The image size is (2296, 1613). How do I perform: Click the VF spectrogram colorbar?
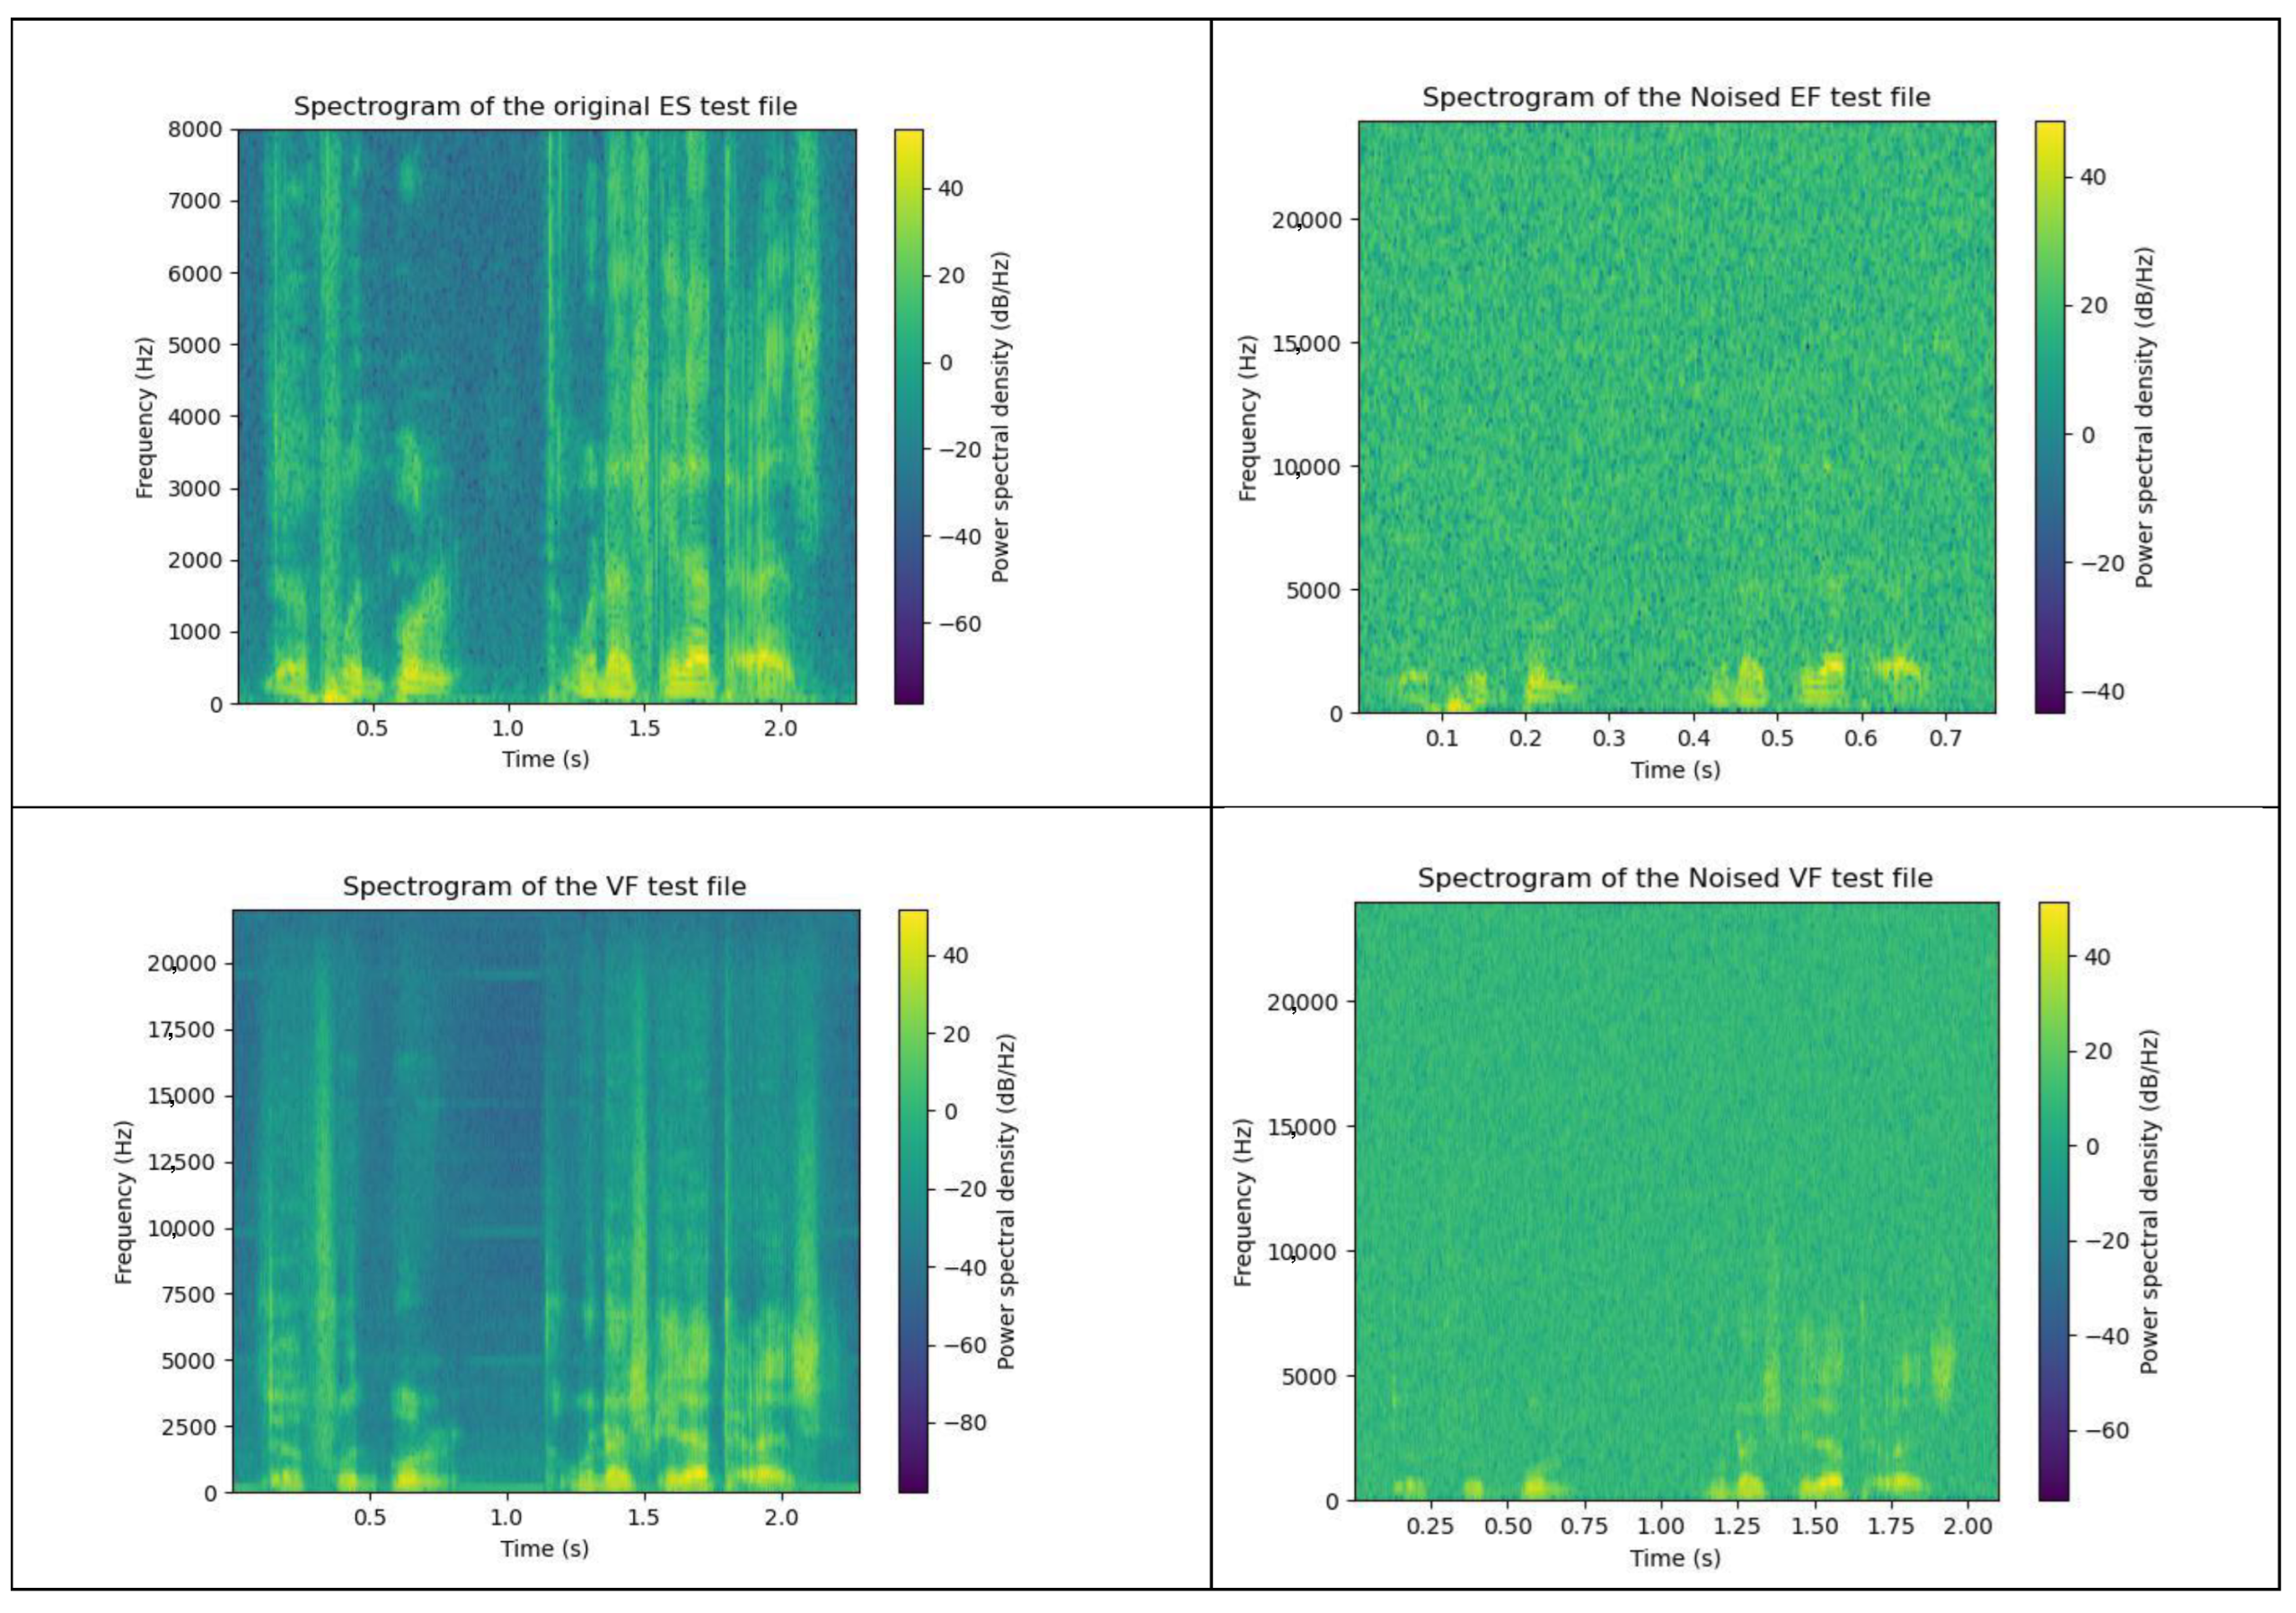coord(912,1200)
